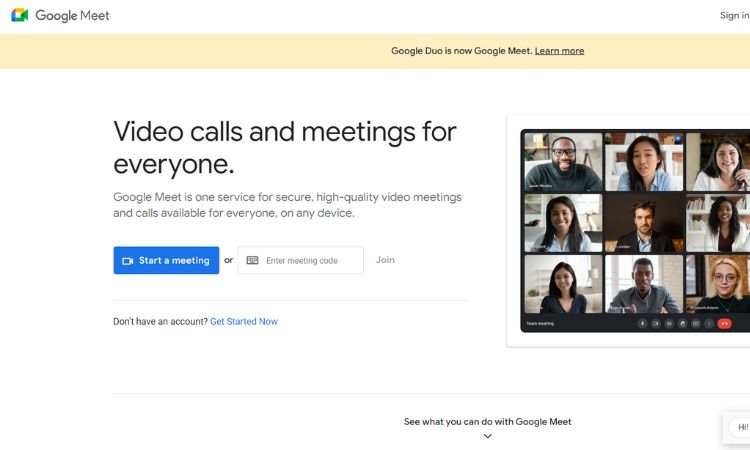The image size is (750, 450).
Task: Click the raise-hand icon in the preview toolbar
Action: pos(683,324)
